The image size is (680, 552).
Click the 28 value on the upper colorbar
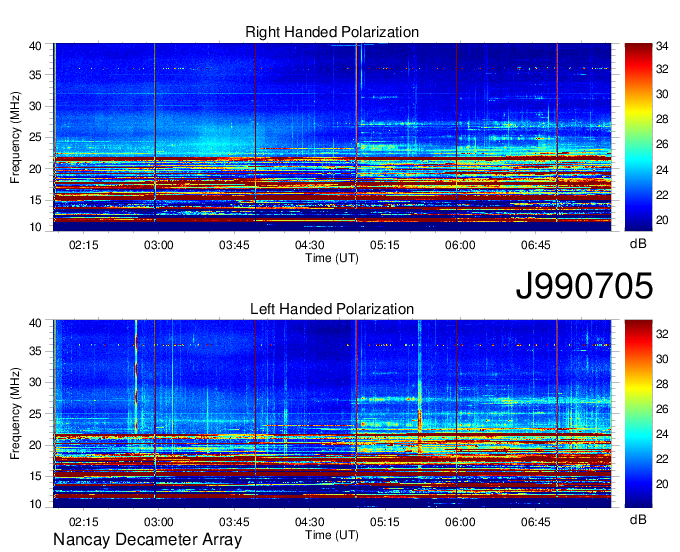click(662, 119)
